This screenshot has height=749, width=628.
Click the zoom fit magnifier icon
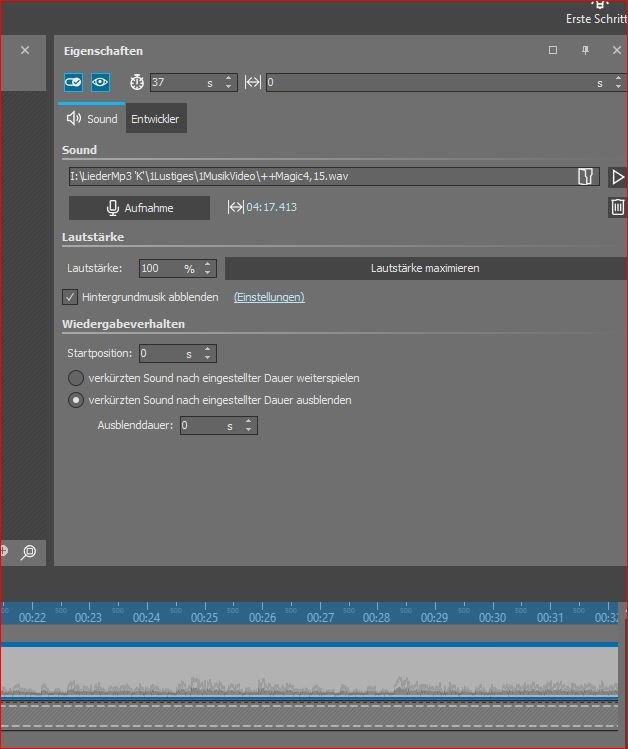click(x=28, y=551)
